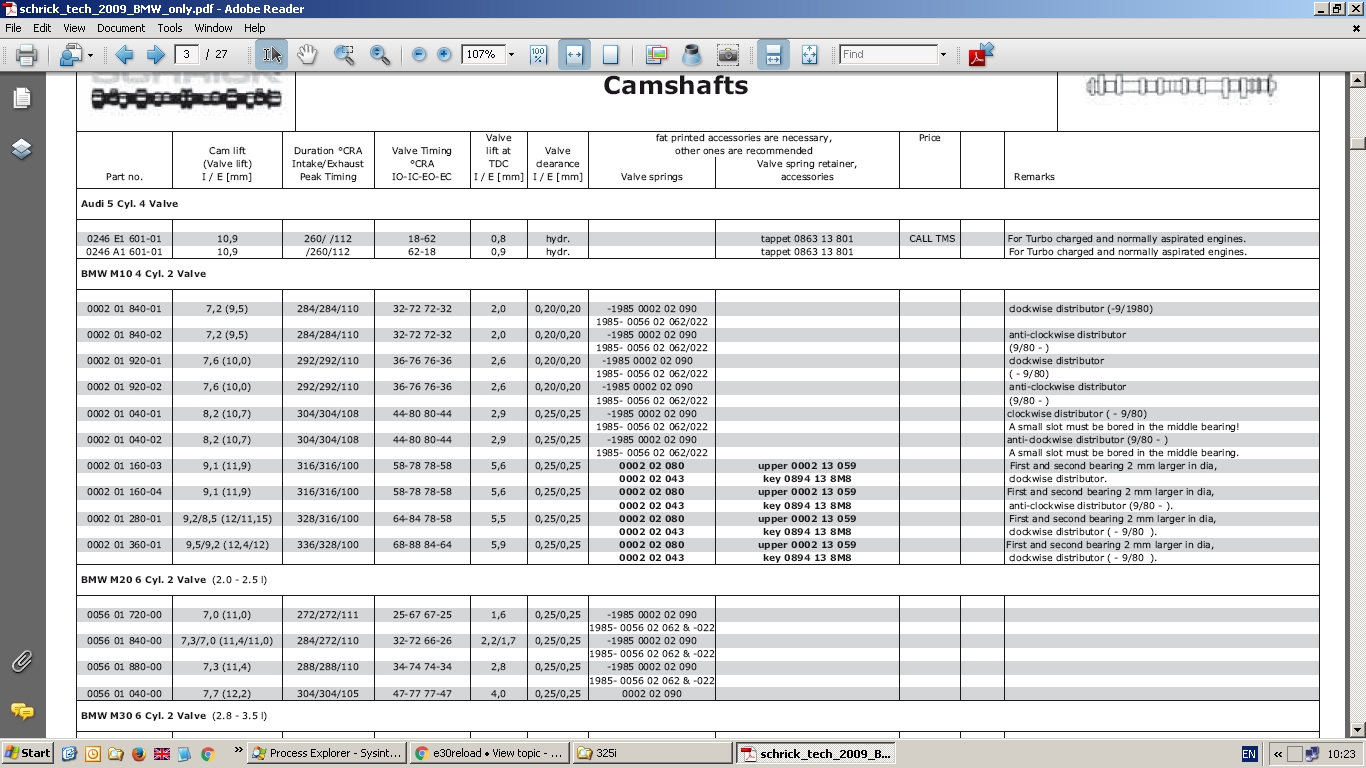Click the 'CALL TMS' price cell

coord(931,239)
